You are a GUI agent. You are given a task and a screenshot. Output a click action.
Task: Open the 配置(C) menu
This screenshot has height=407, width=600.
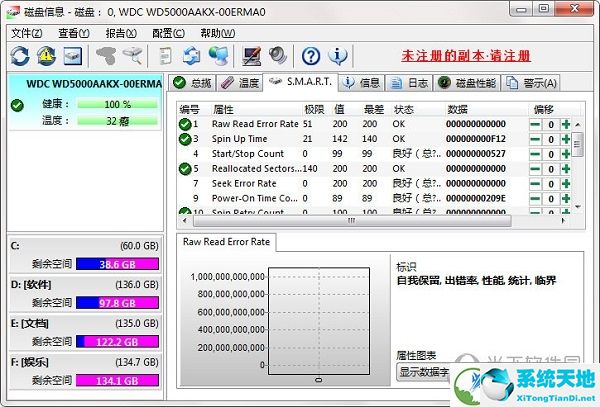[x=168, y=33]
